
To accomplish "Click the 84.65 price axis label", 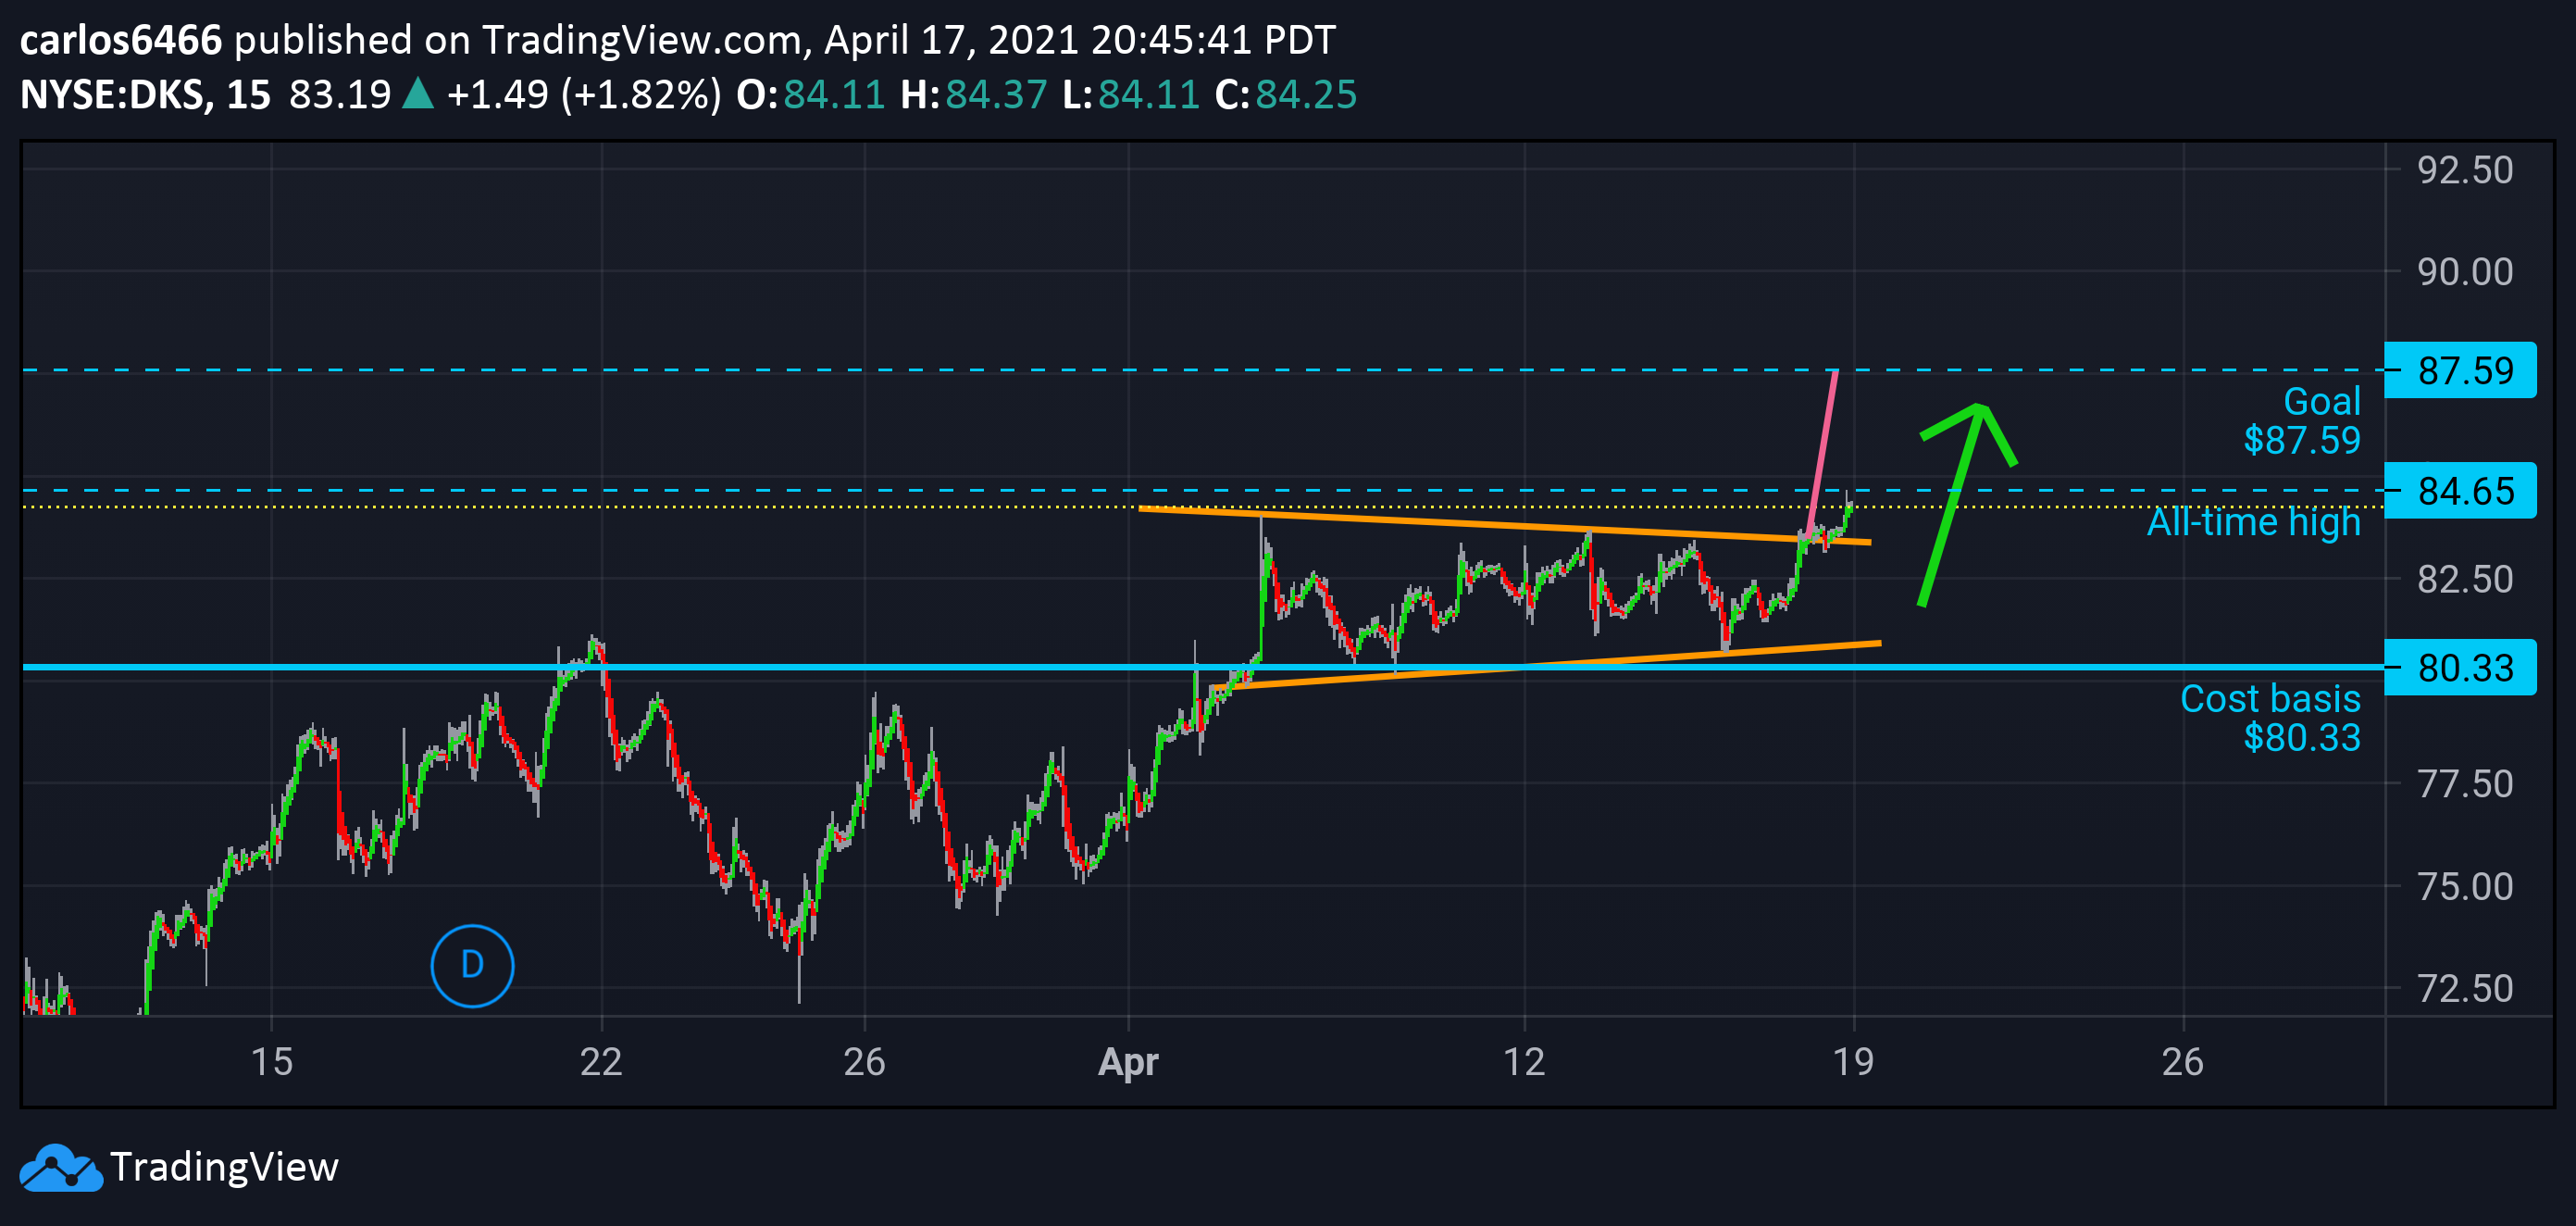I will [x=2460, y=491].
